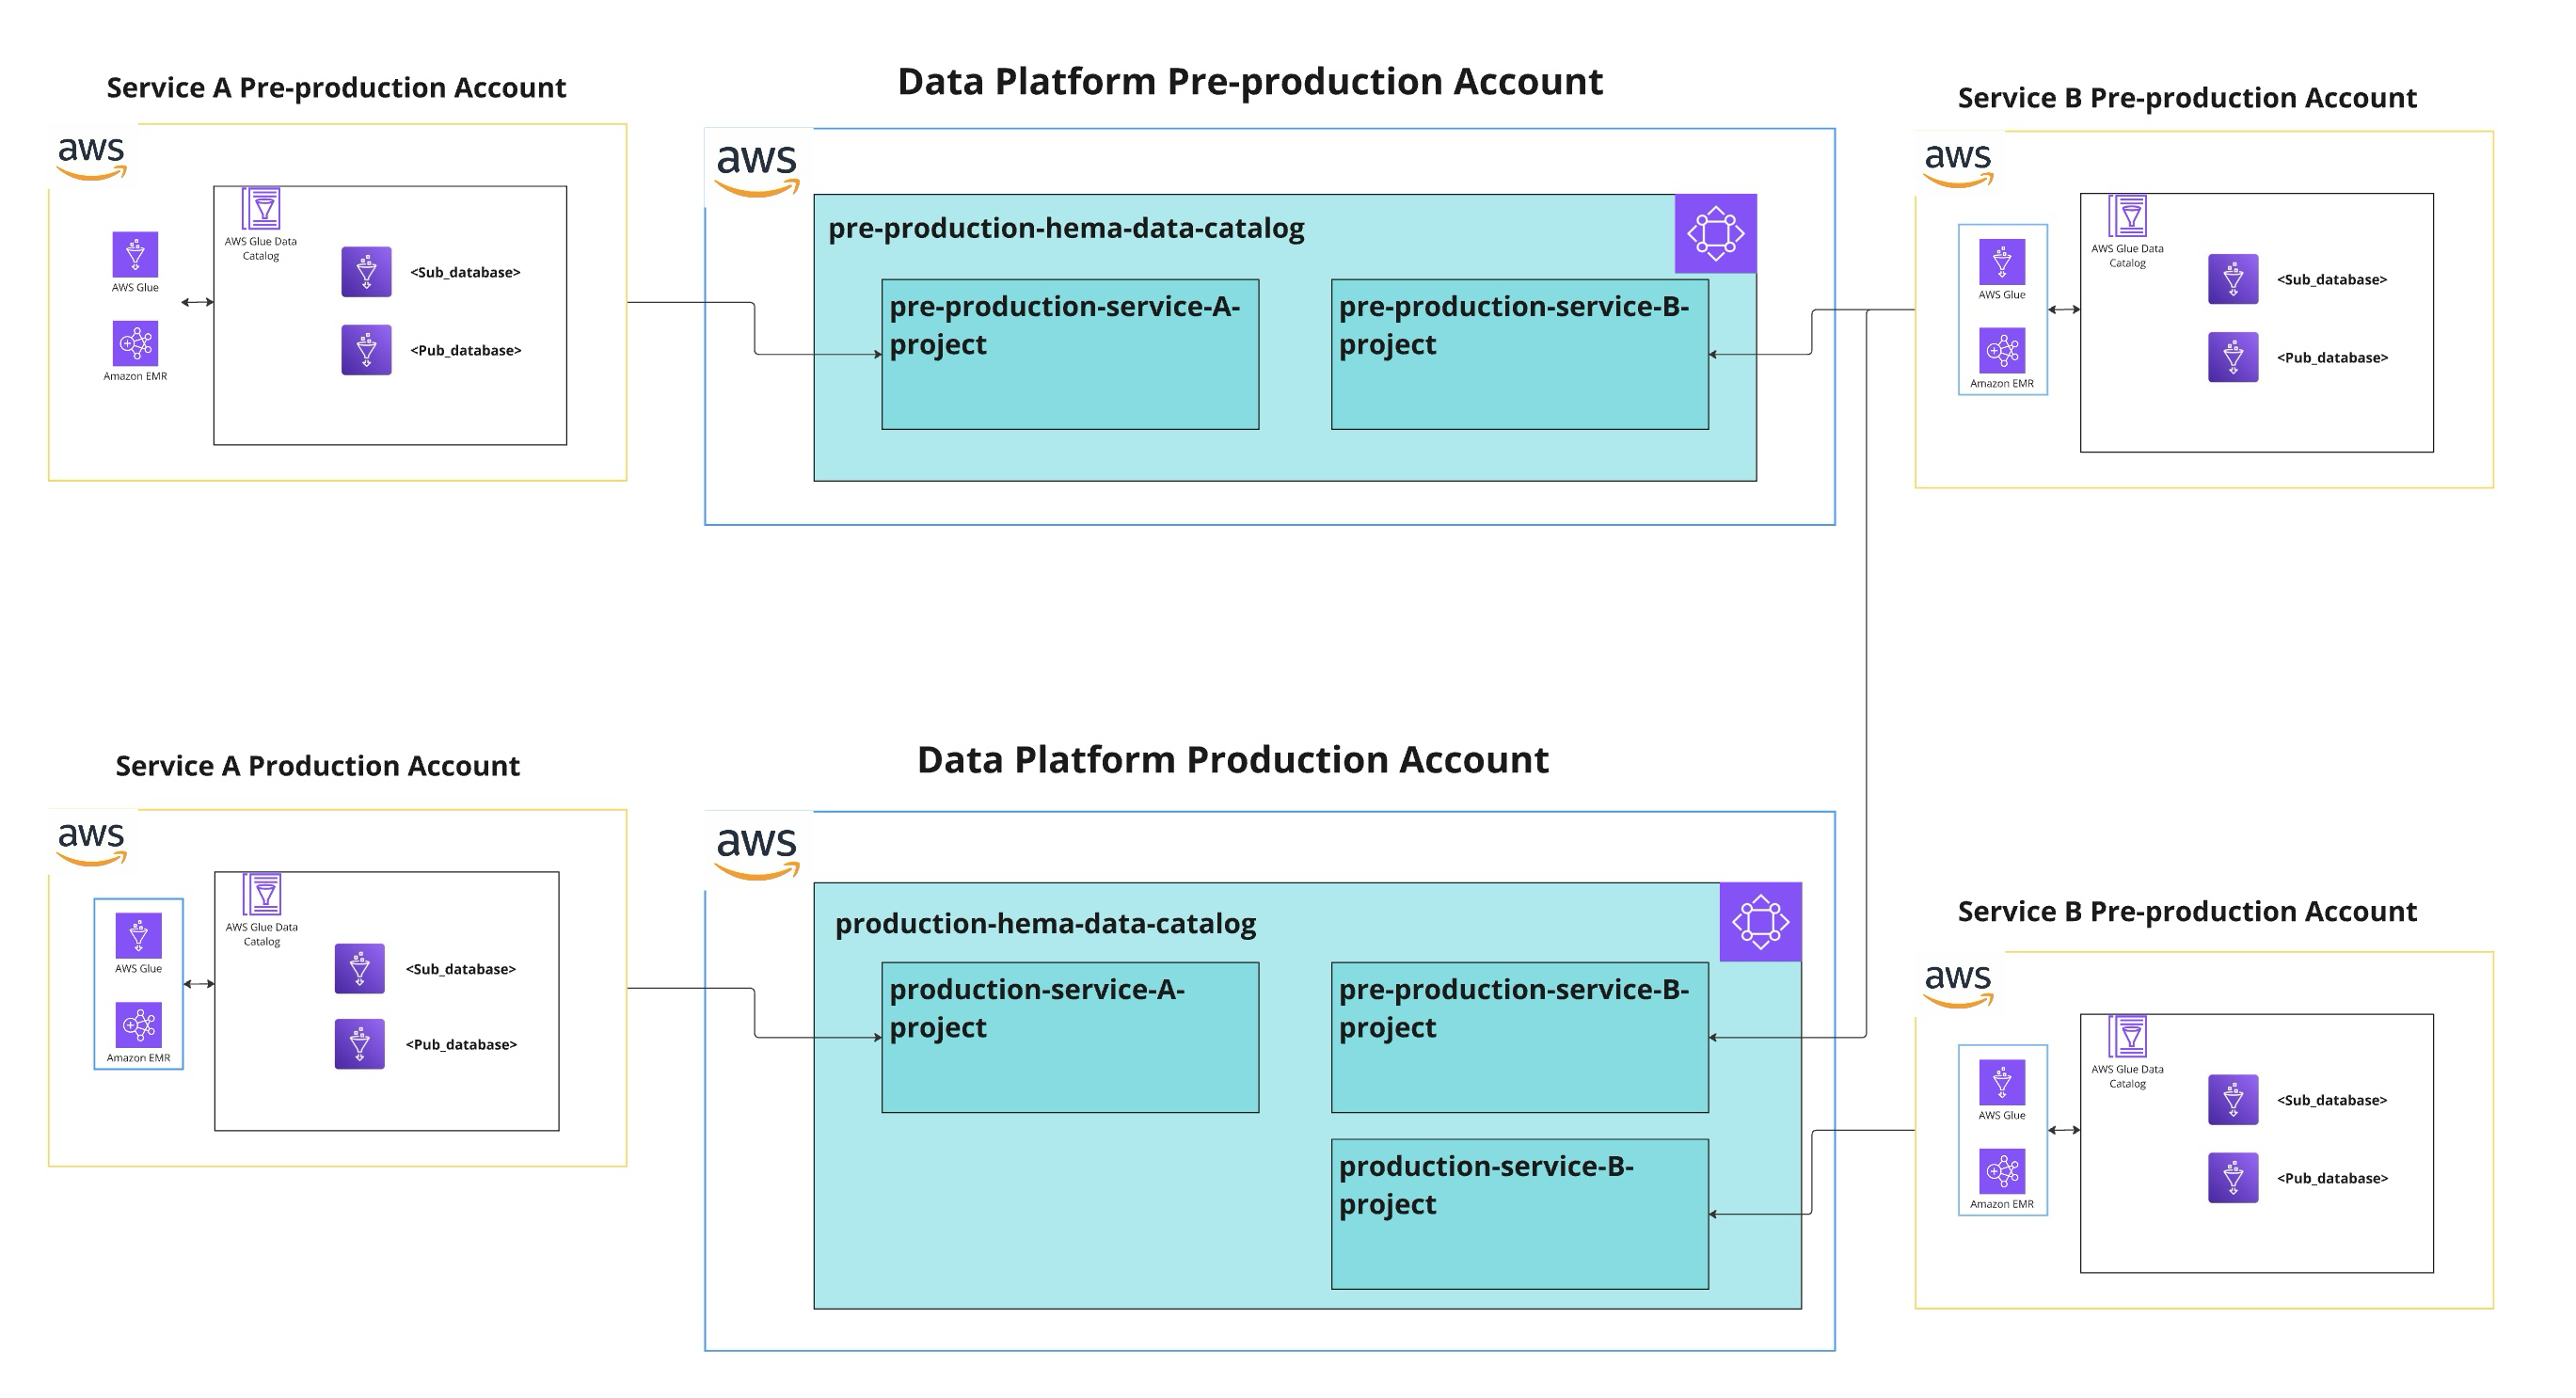The image size is (2576, 1398).
Task: Click AWS logo in Data Platform Production Account
Action: [757, 851]
